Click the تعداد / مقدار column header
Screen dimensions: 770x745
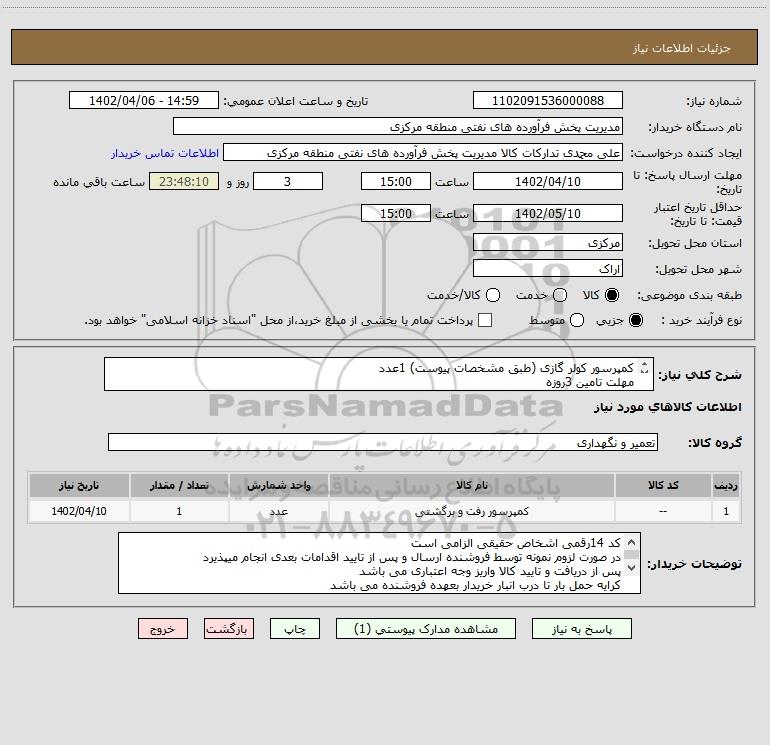tap(179, 485)
